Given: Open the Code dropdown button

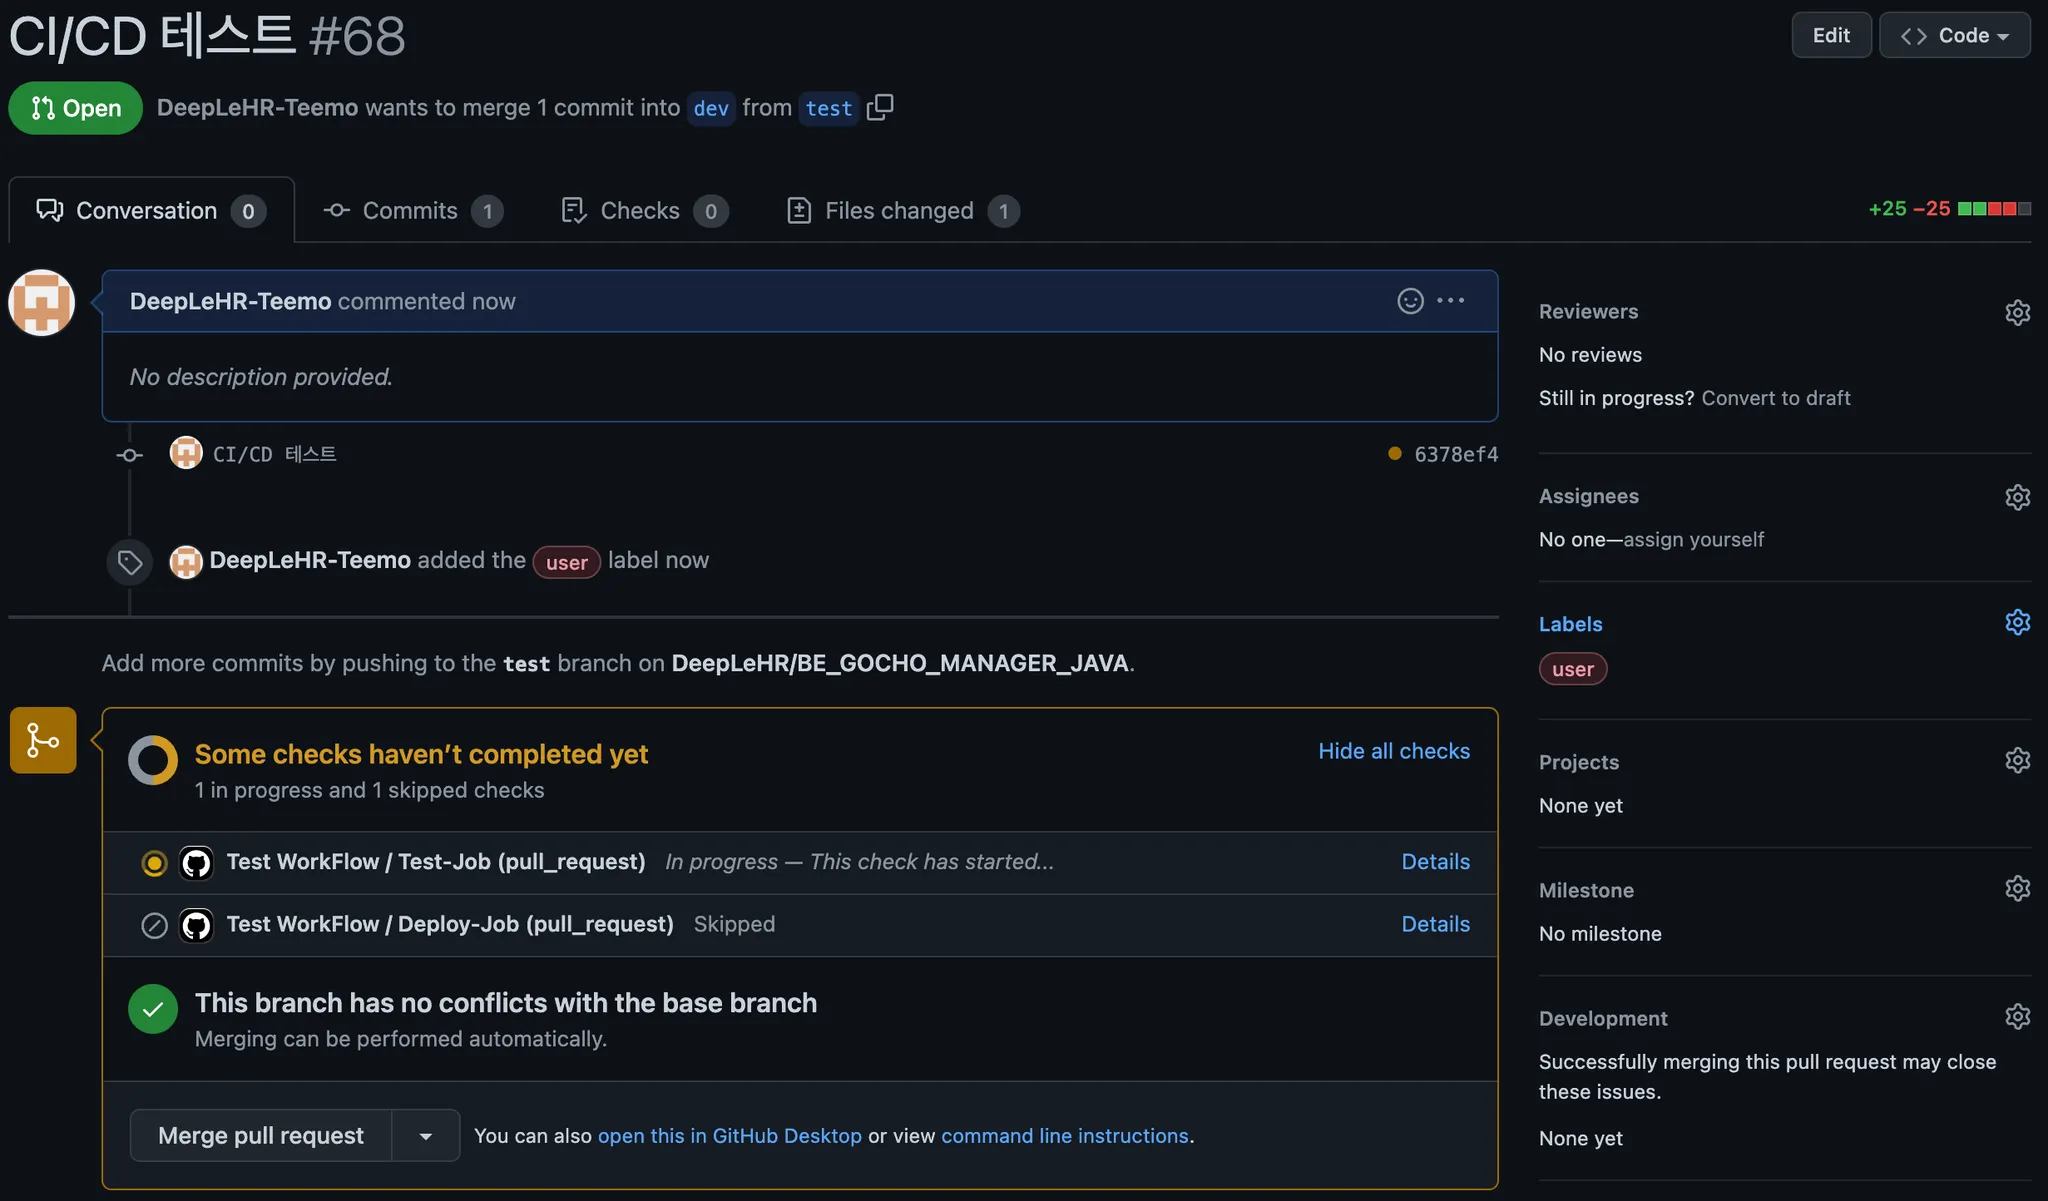Looking at the screenshot, I should tap(1954, 36).
